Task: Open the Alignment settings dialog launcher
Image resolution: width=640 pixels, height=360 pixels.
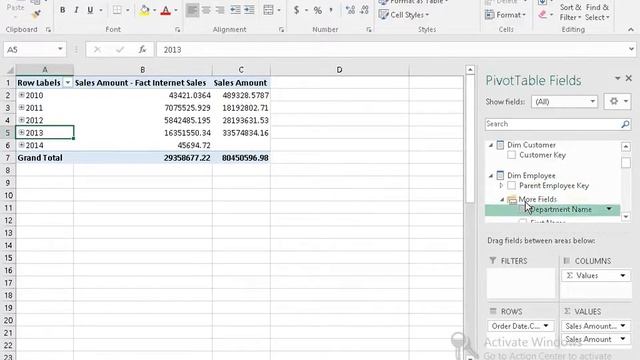Action: (281, 30)
